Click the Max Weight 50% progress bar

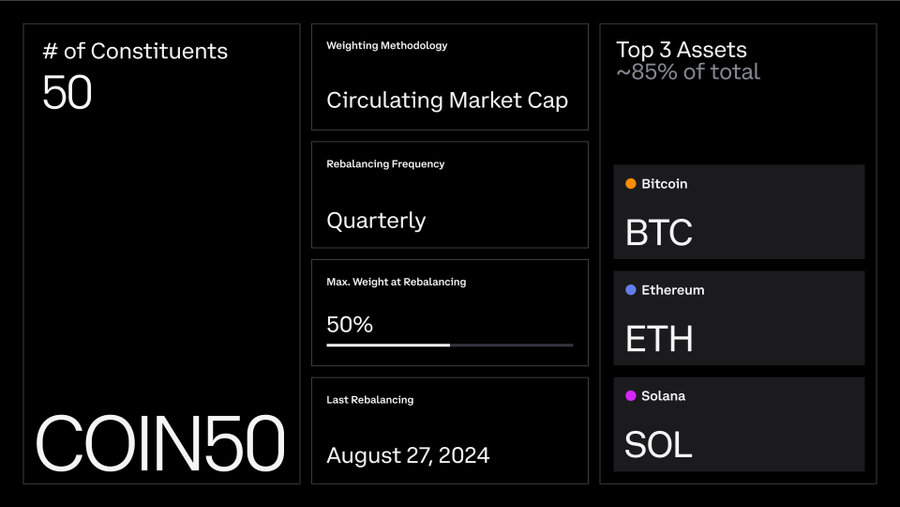pyautogui.click(x=449, y=345)
